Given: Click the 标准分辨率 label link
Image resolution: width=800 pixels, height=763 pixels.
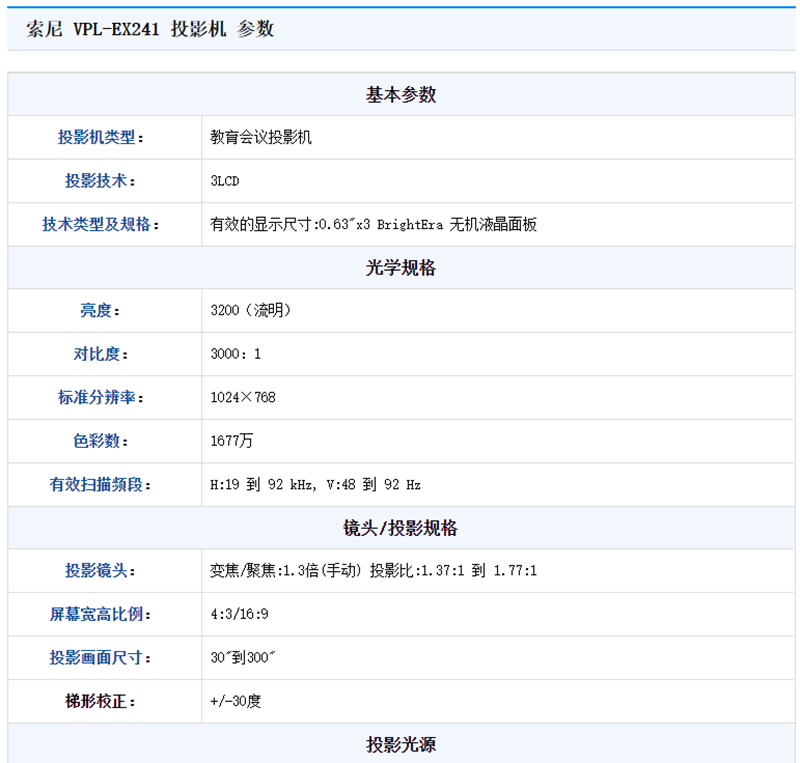Looking at the screenshot, I should point(100,398).
